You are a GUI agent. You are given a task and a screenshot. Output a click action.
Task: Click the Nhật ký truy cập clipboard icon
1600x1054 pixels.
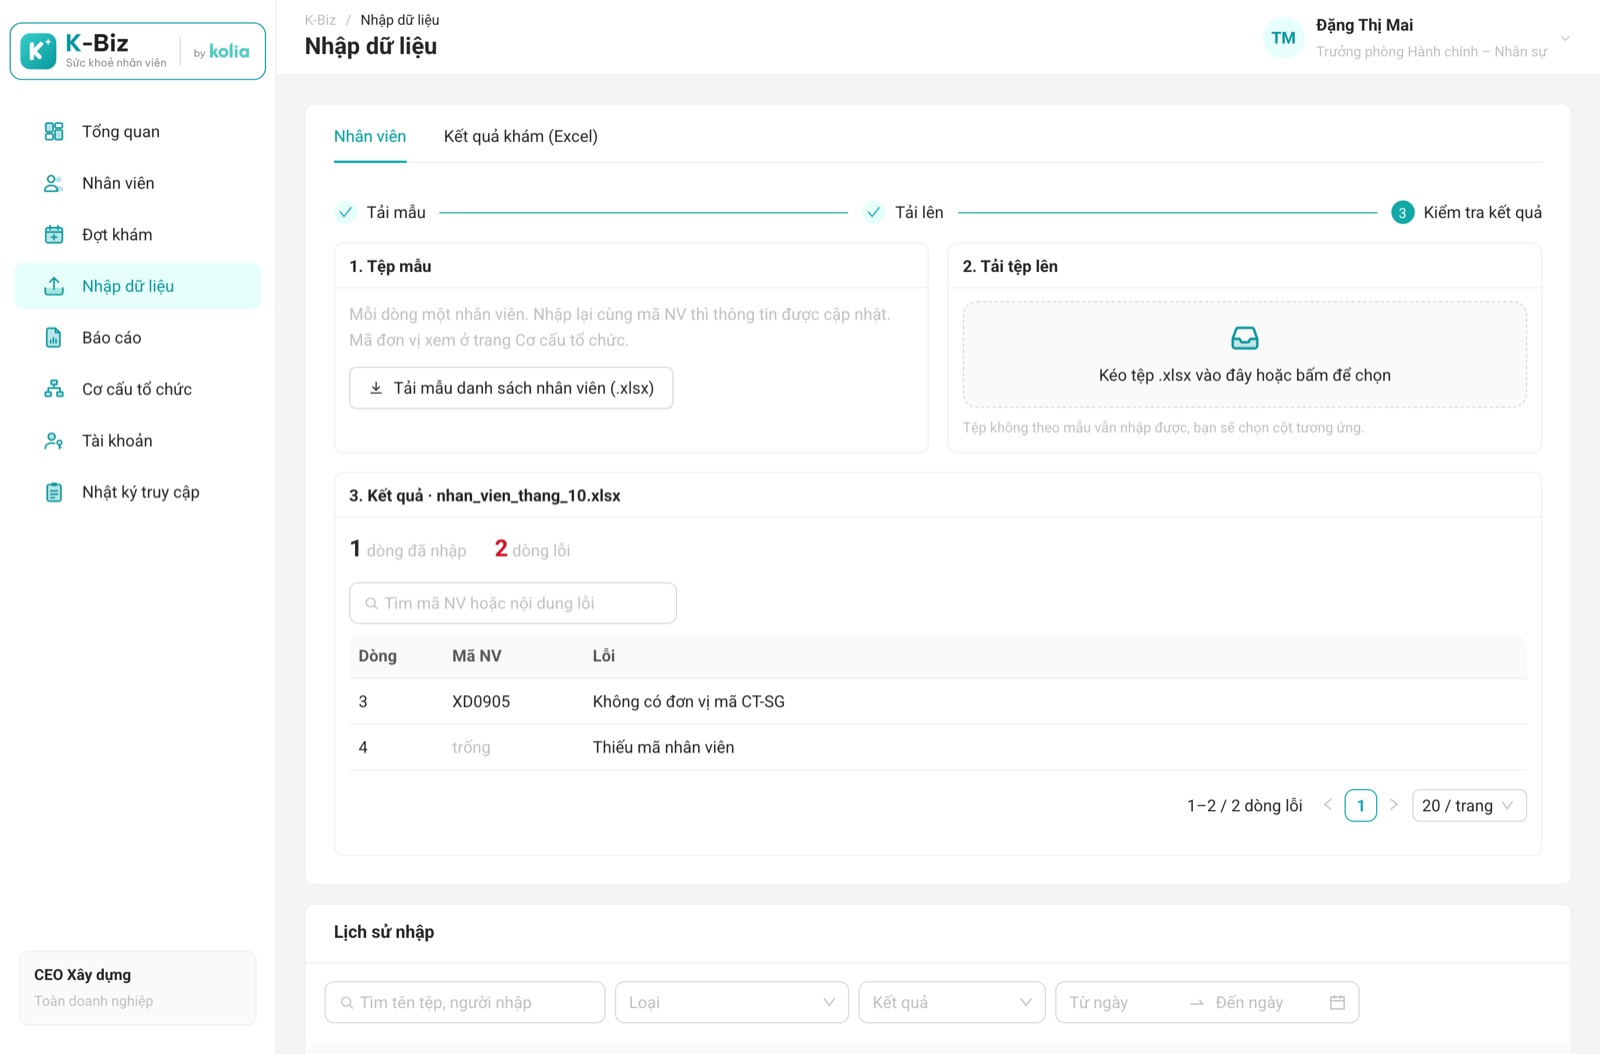point(54,492)
